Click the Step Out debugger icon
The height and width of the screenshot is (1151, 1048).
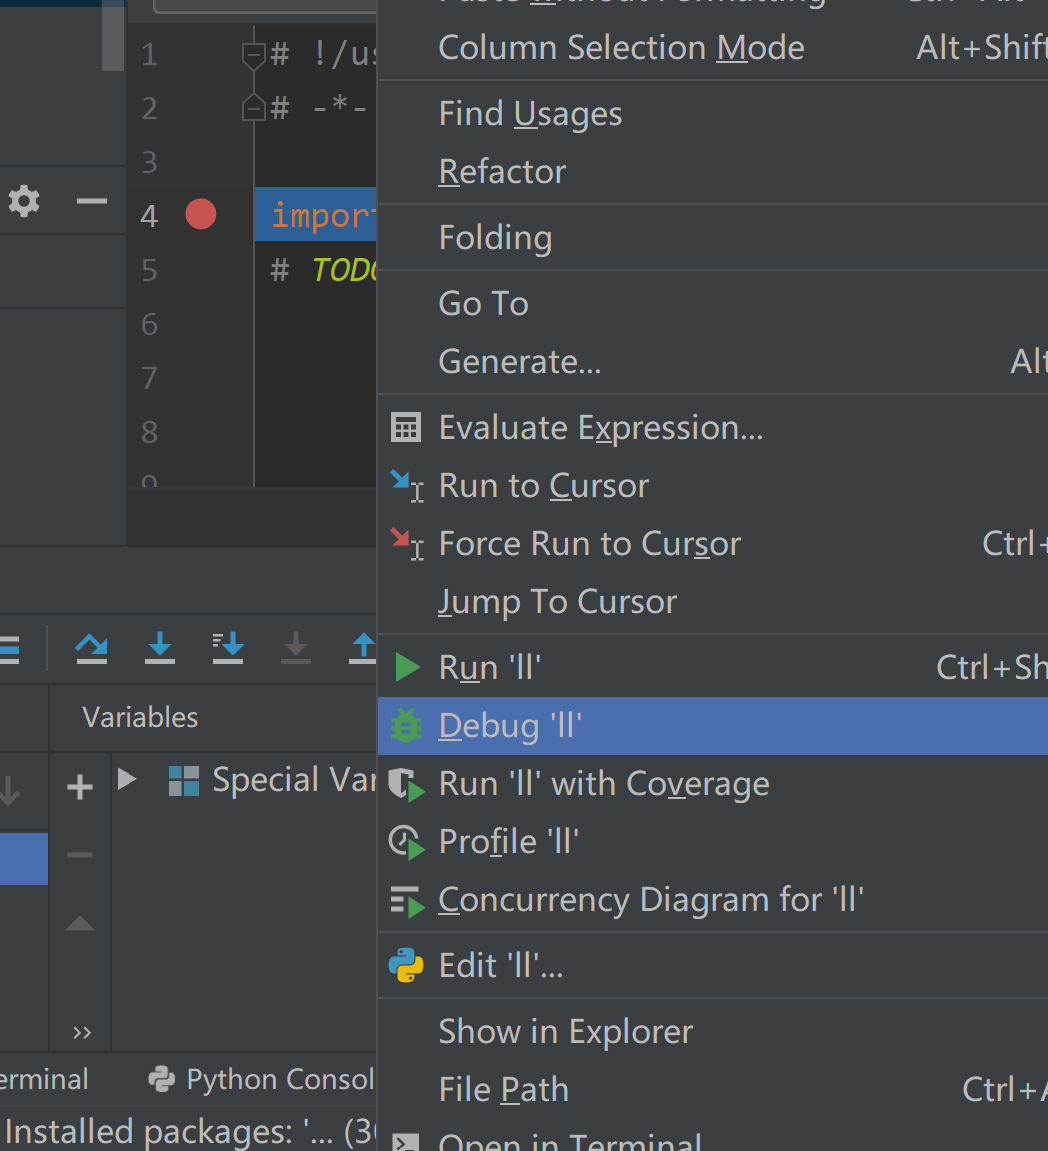pos(362,648)
